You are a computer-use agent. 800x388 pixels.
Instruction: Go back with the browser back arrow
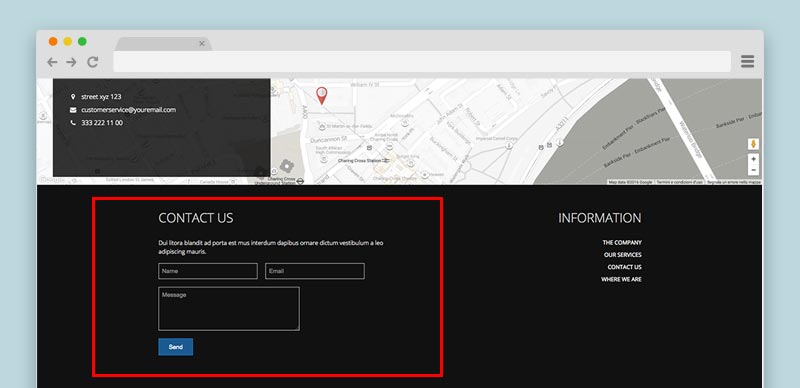point(52,62)
